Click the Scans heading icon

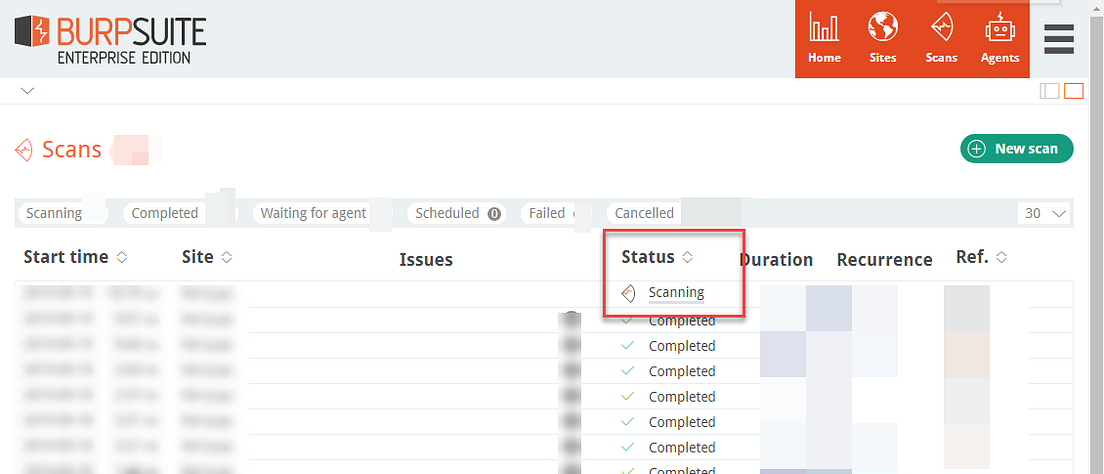(x=24, y=150)
